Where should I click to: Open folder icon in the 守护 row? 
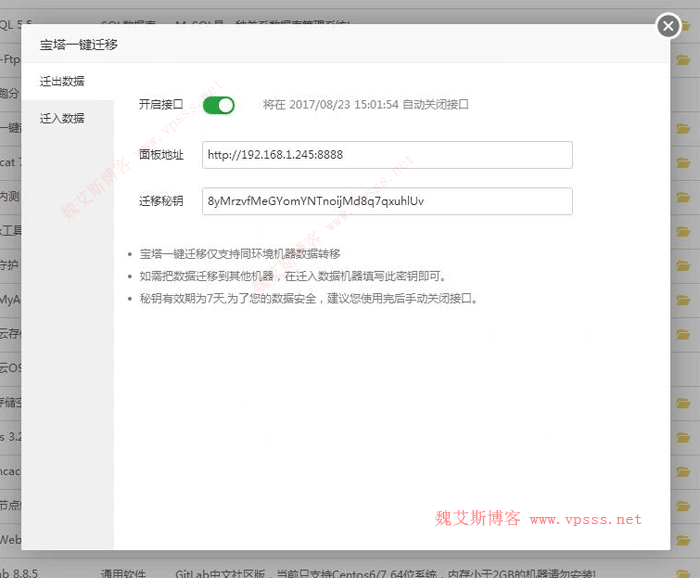coord(684,265)
